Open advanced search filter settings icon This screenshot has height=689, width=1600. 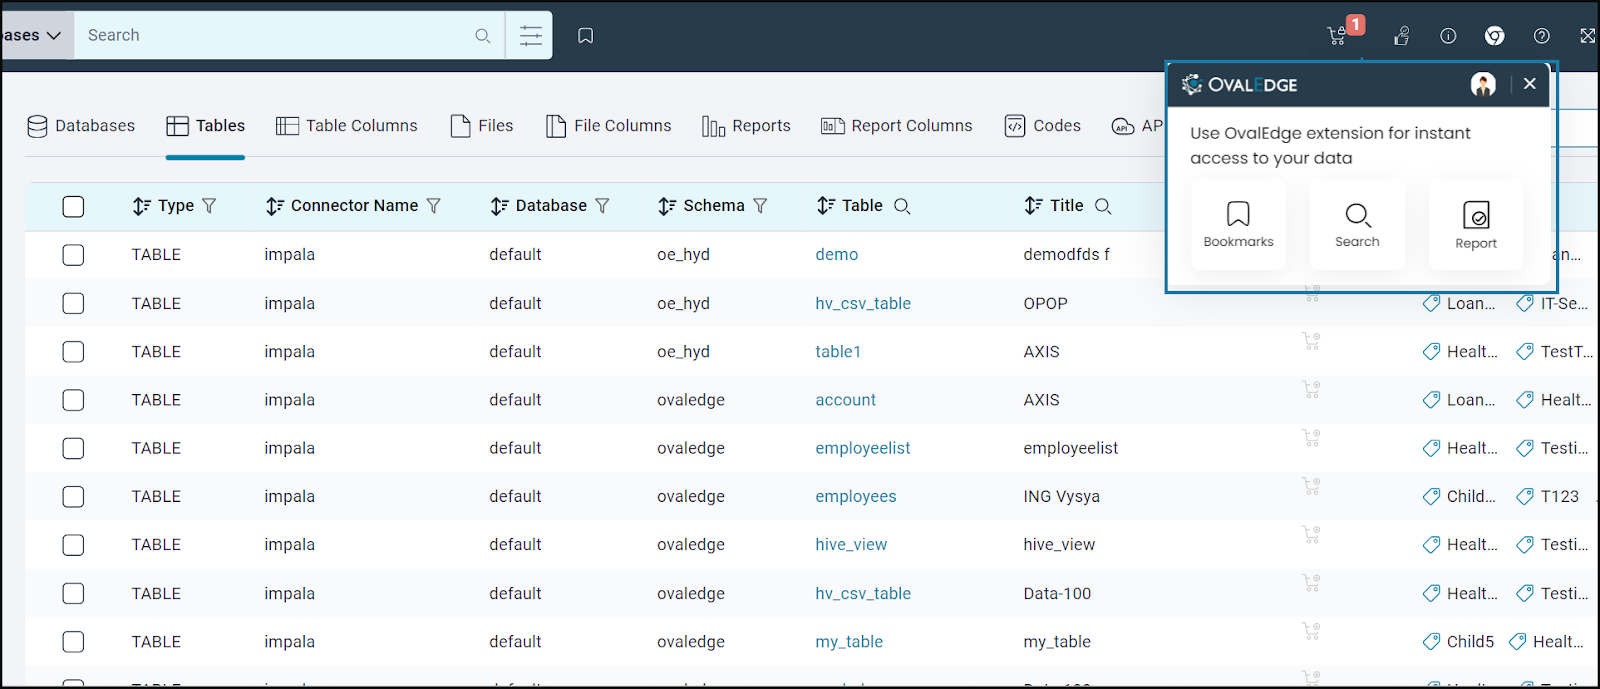pyautogui.click(x=531, y=36)
